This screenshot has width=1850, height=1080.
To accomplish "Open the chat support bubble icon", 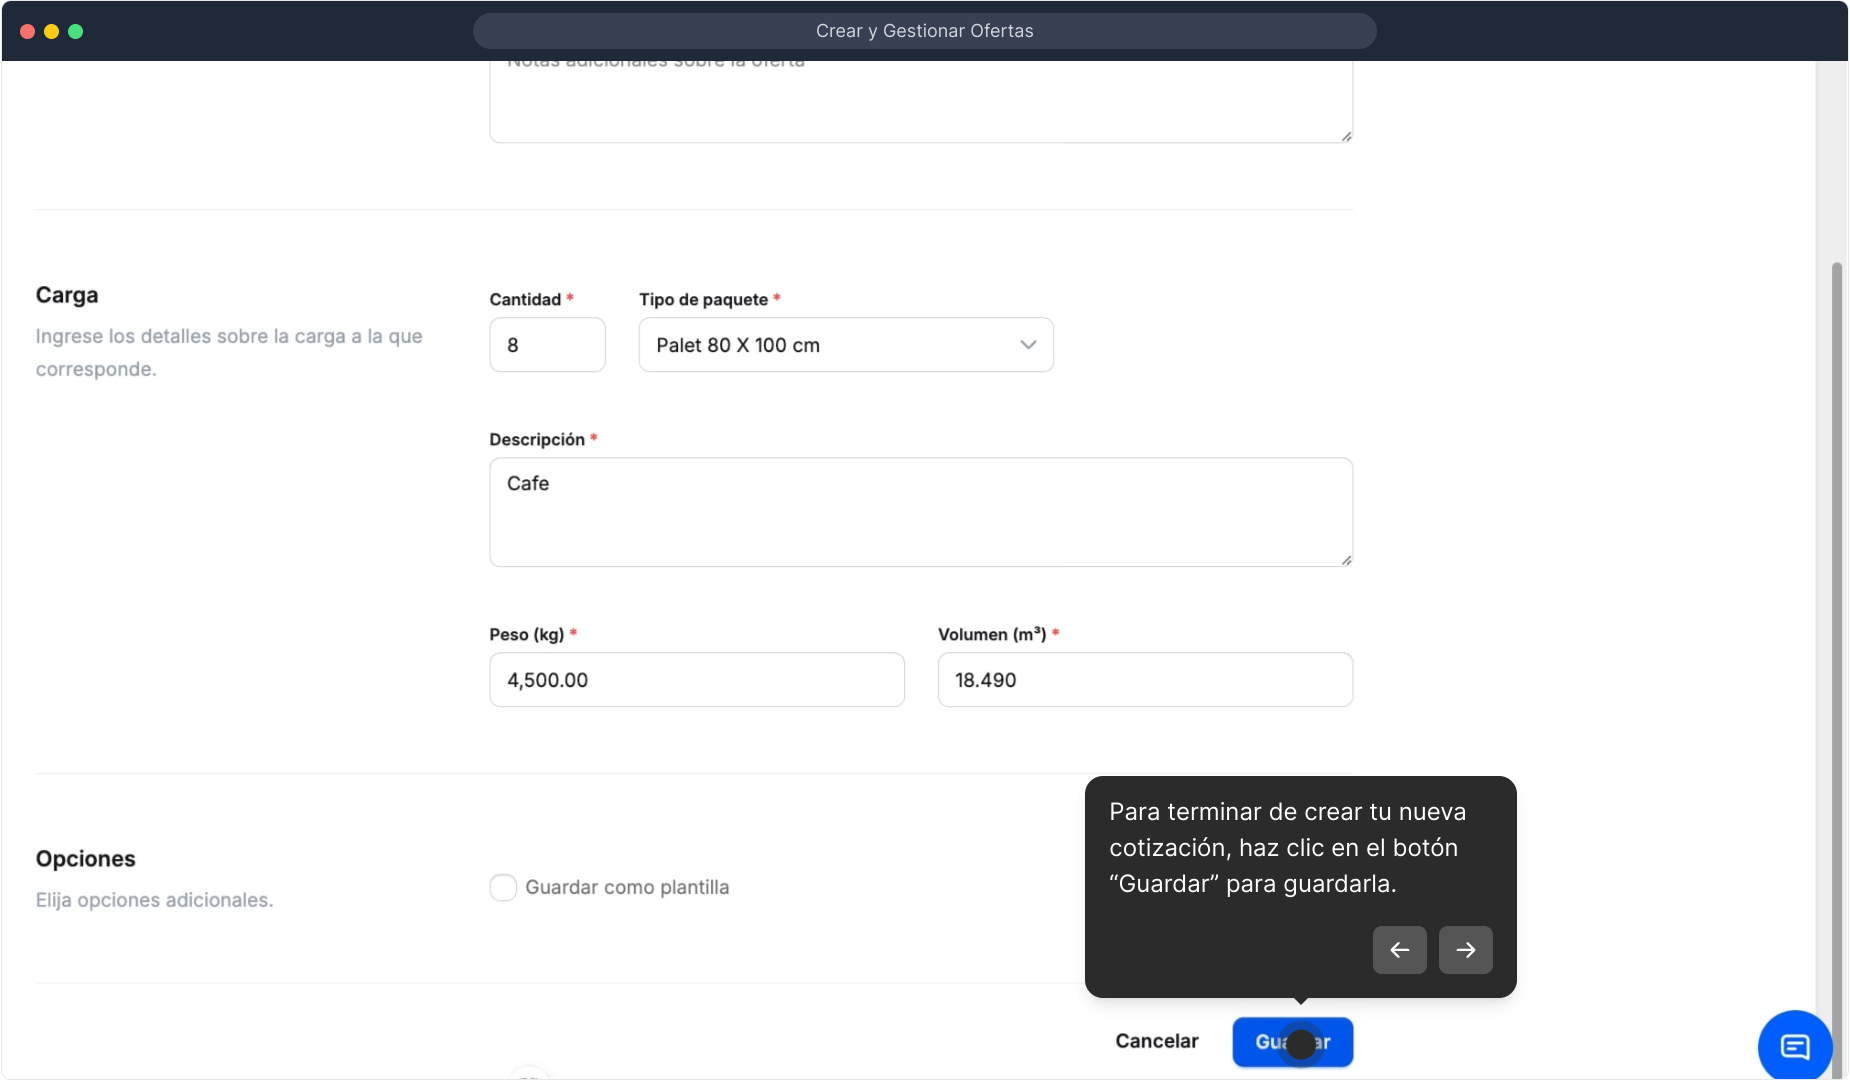I will click(1794, 1046).
